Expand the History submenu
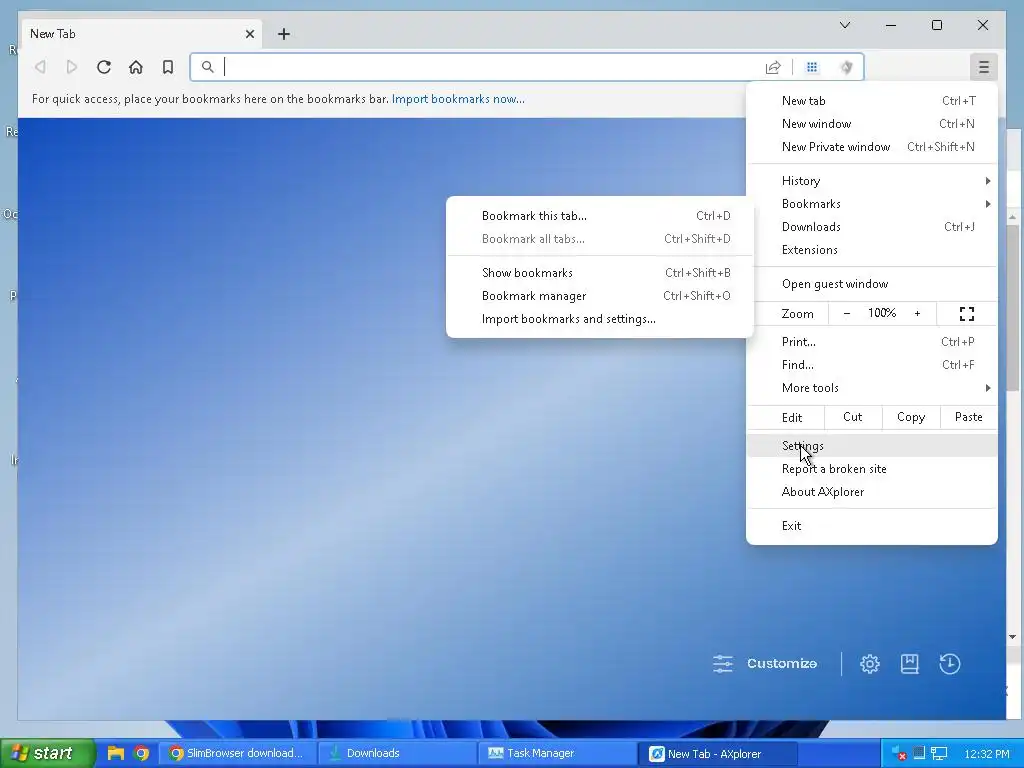The width and height of the screenshot is (1024, 768). point(872,181)
